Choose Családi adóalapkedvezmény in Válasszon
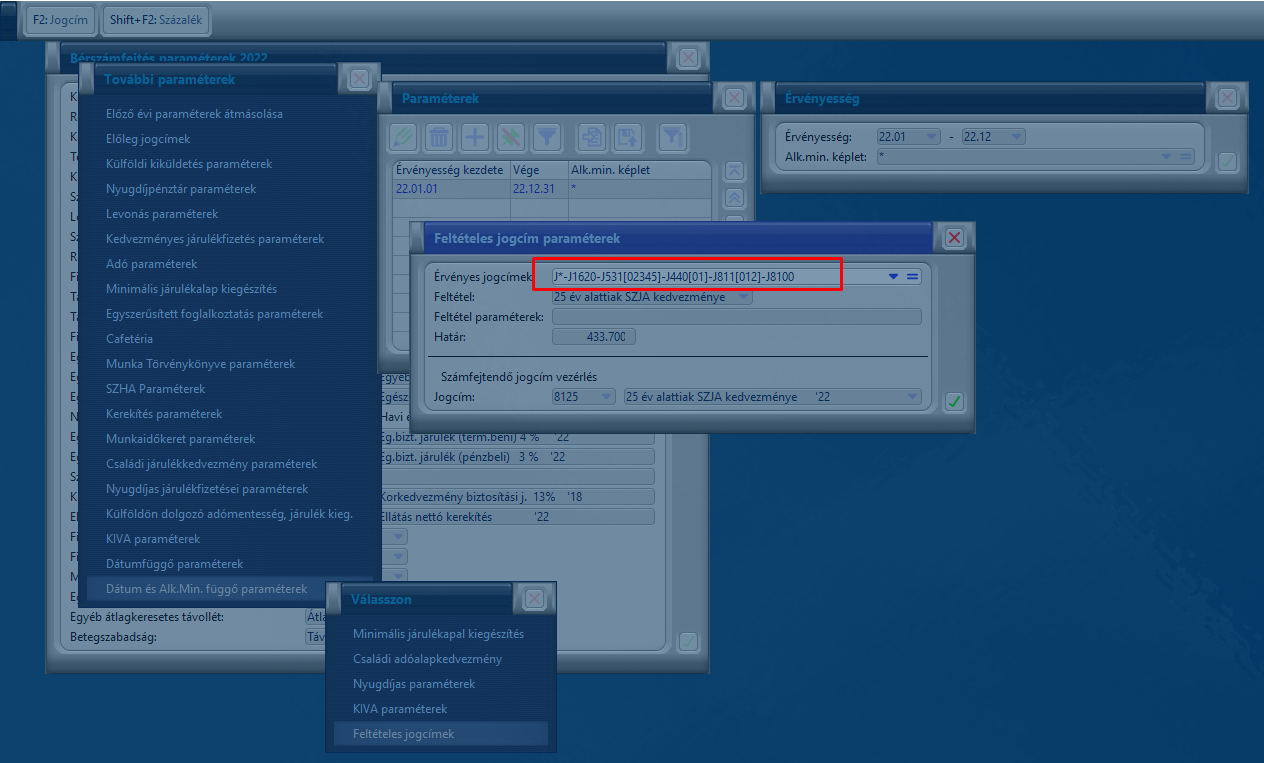 tap(427, 659)
